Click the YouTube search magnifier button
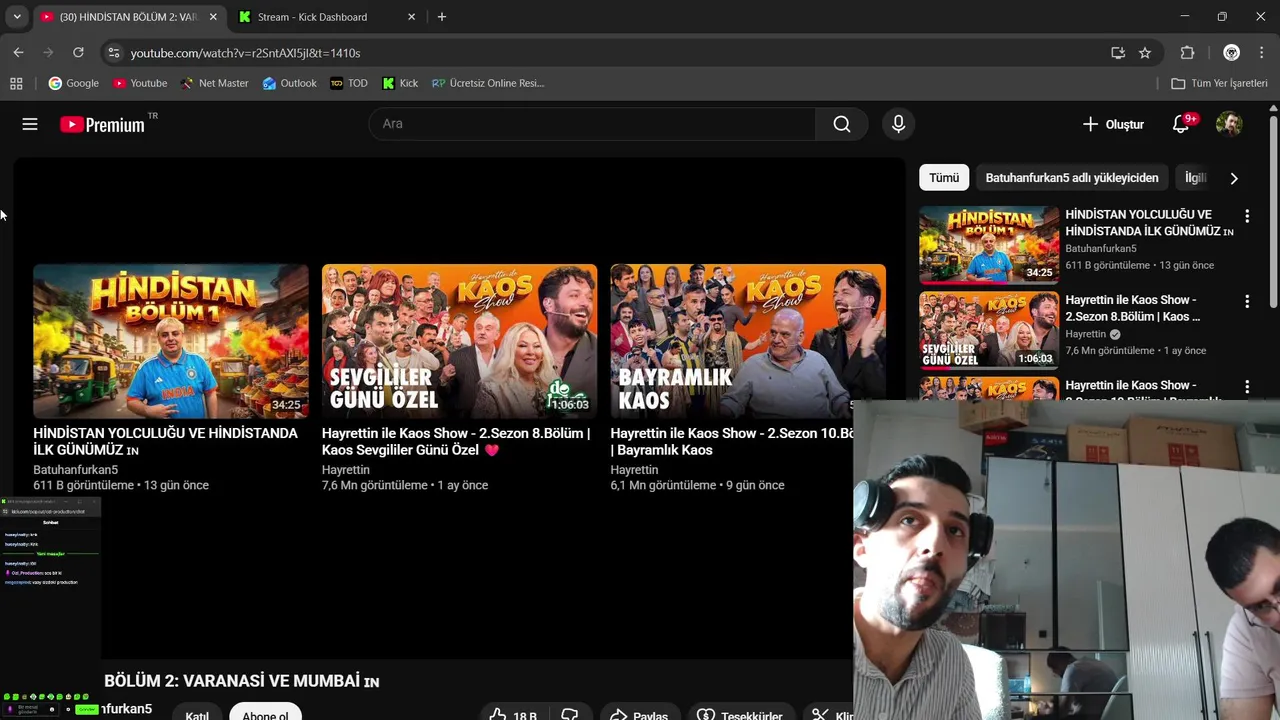Viewport: 1280px width, 720px height. tap(842, 124)
